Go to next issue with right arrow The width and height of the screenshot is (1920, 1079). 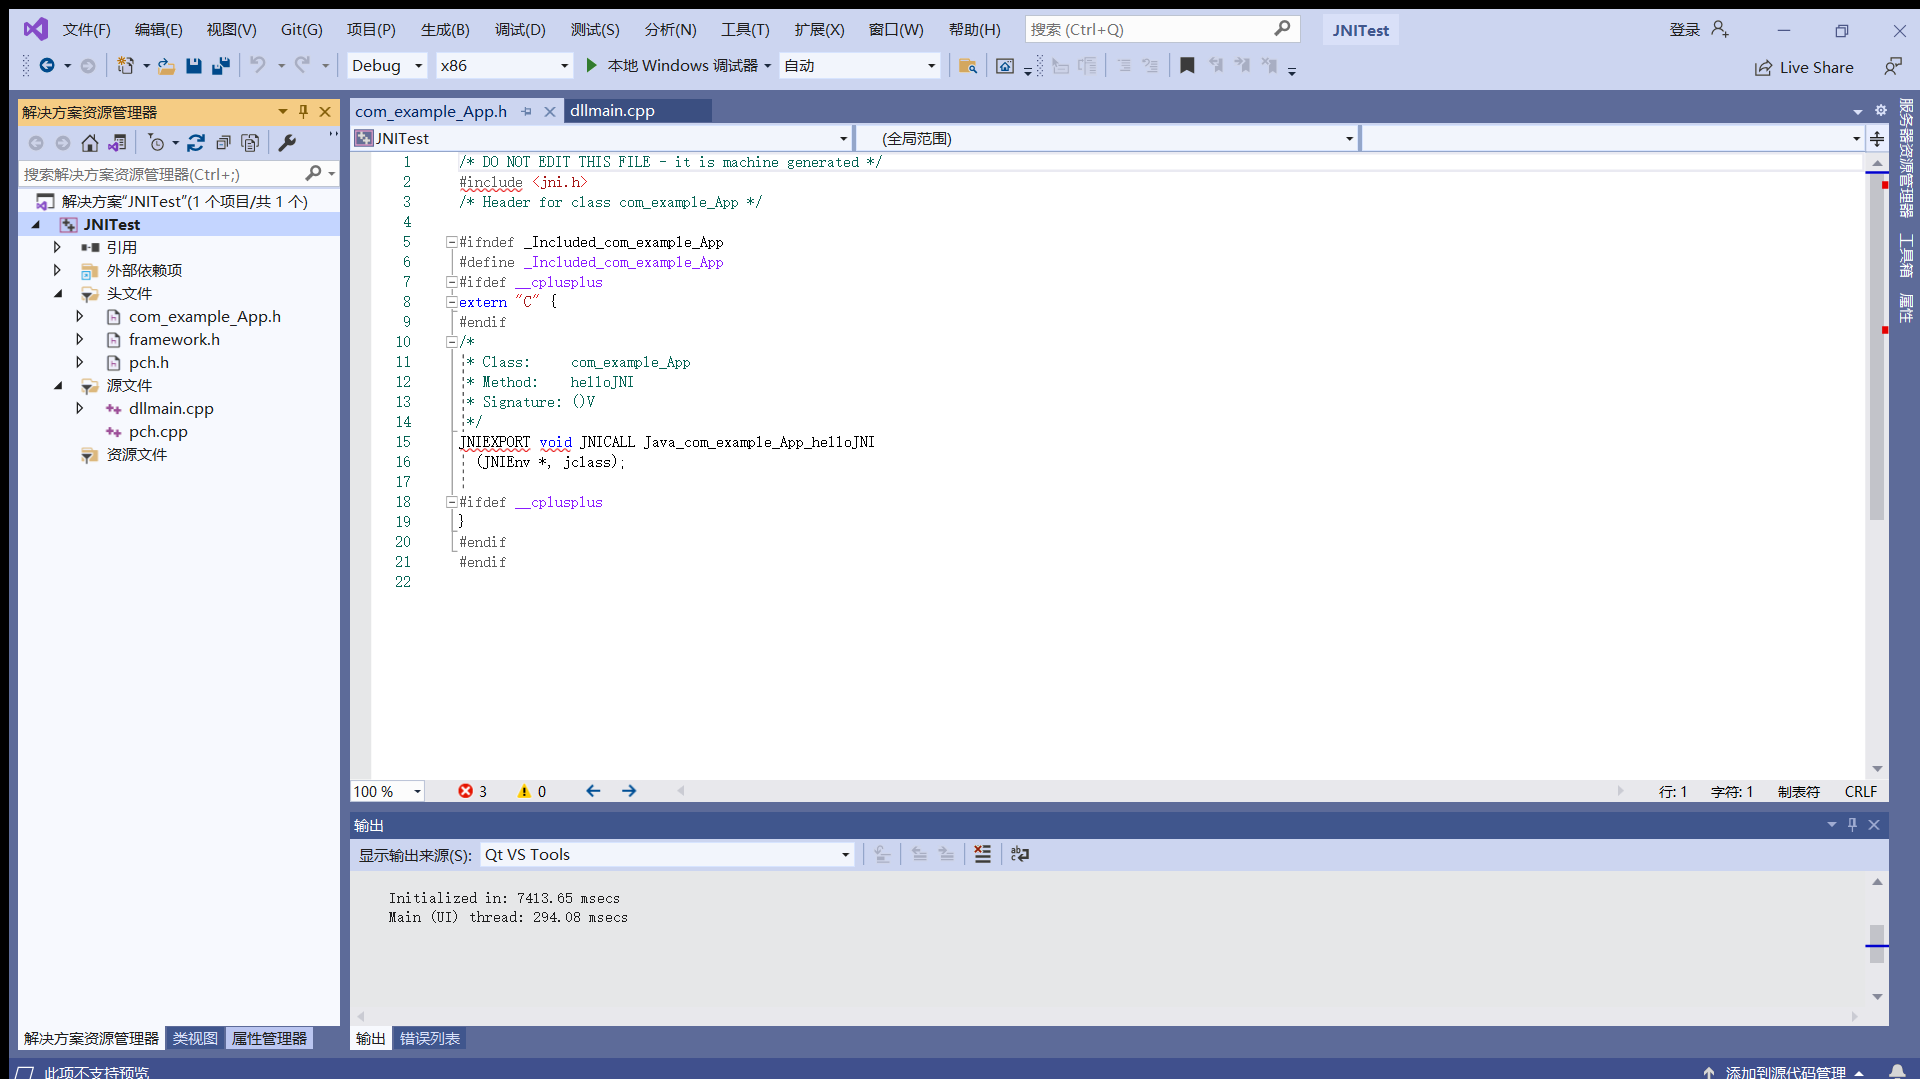coord(629,791)
